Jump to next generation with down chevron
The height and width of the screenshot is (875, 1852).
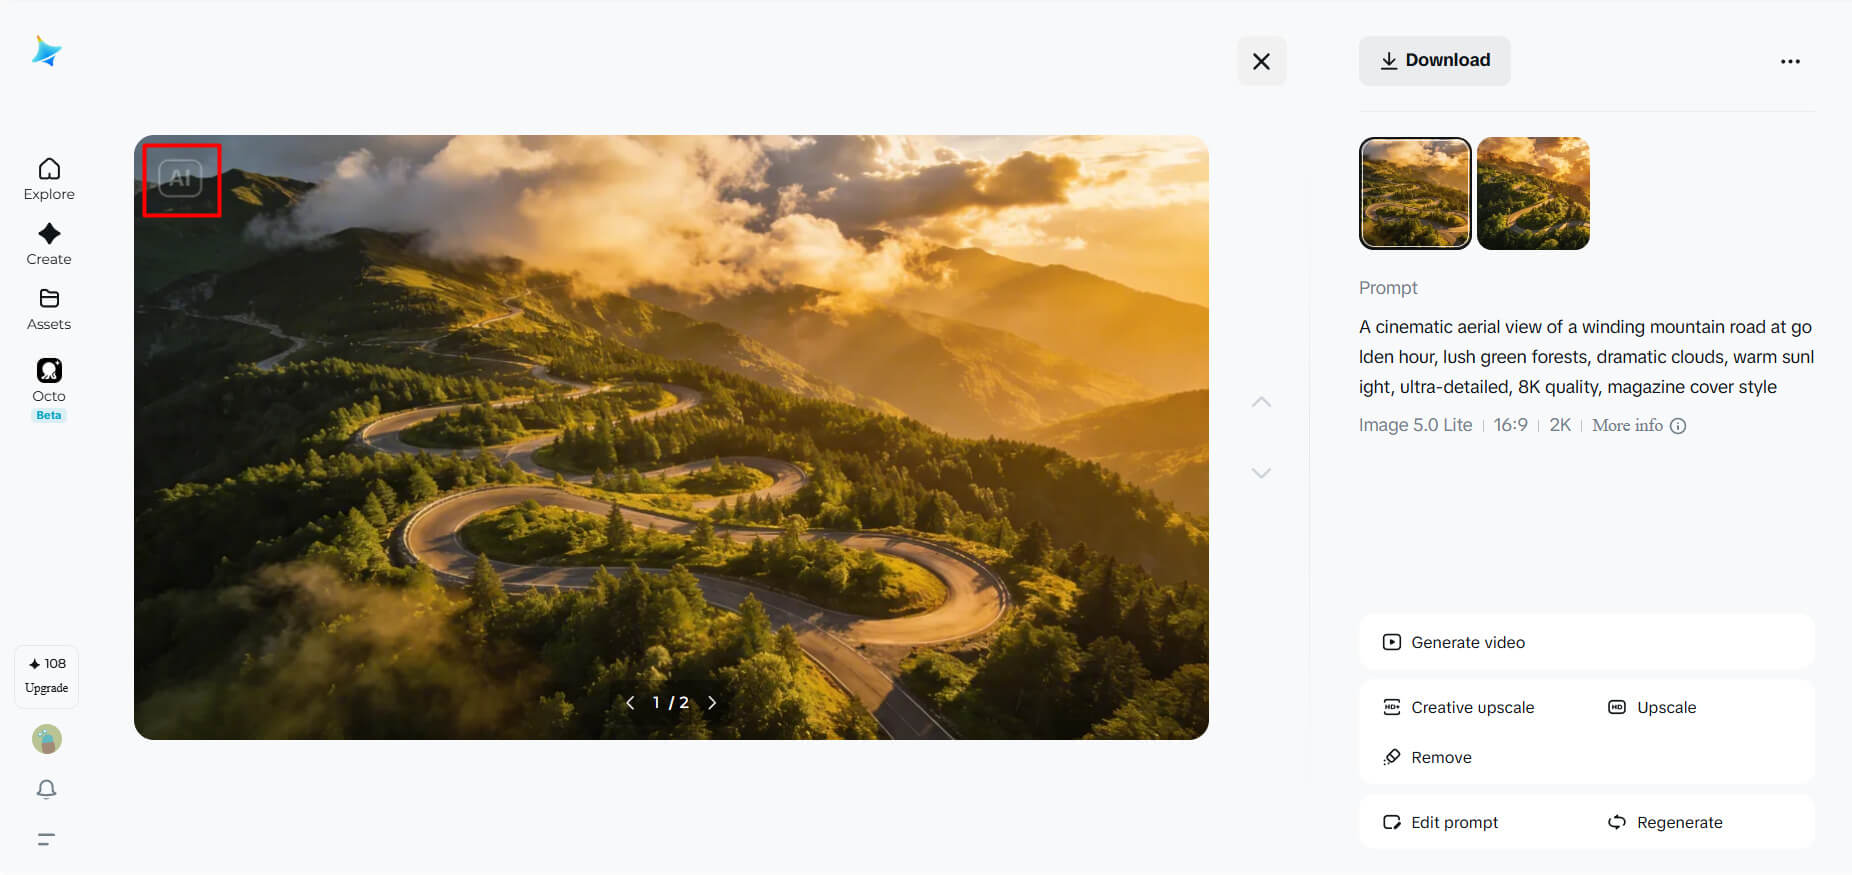[1261, 473]
